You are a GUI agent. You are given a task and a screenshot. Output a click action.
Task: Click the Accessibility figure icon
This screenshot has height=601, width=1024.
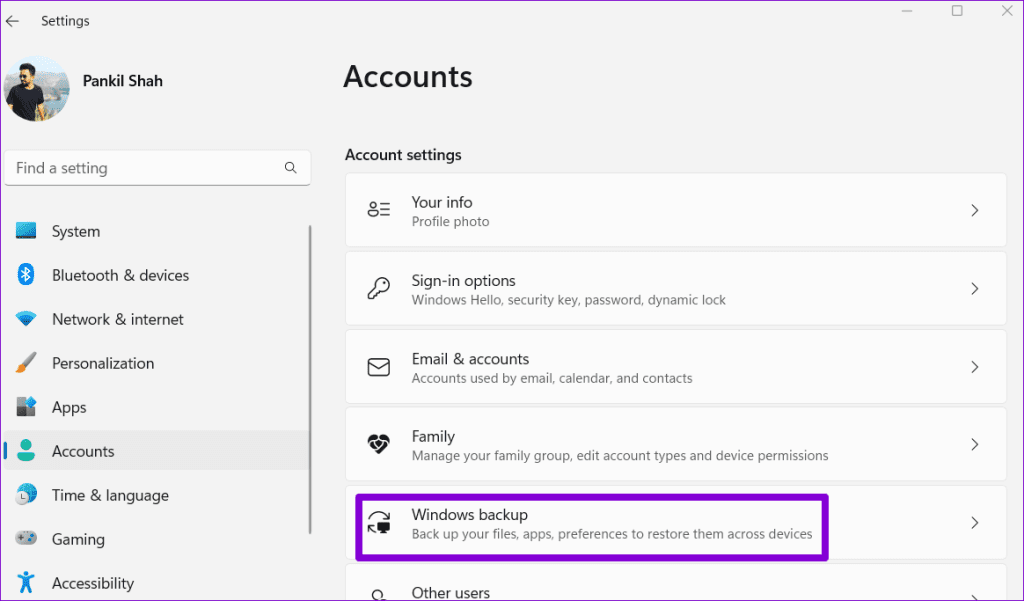tap(26, 582)
